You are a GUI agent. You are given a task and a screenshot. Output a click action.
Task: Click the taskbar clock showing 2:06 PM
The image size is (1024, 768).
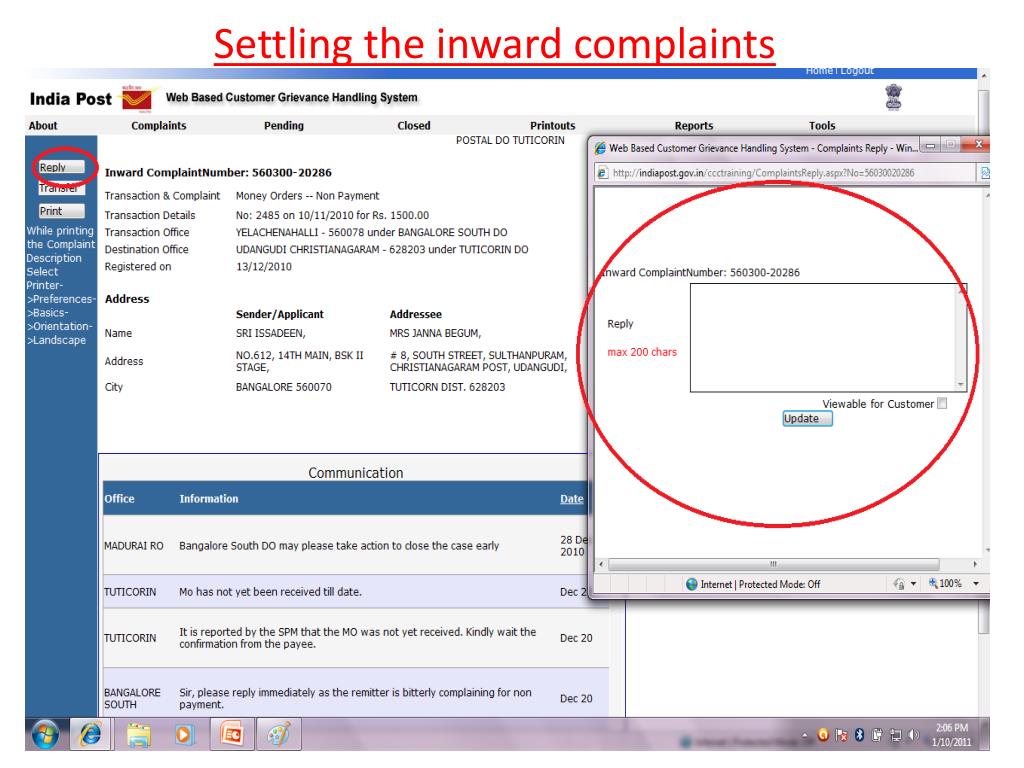click(x=952, y=735)
